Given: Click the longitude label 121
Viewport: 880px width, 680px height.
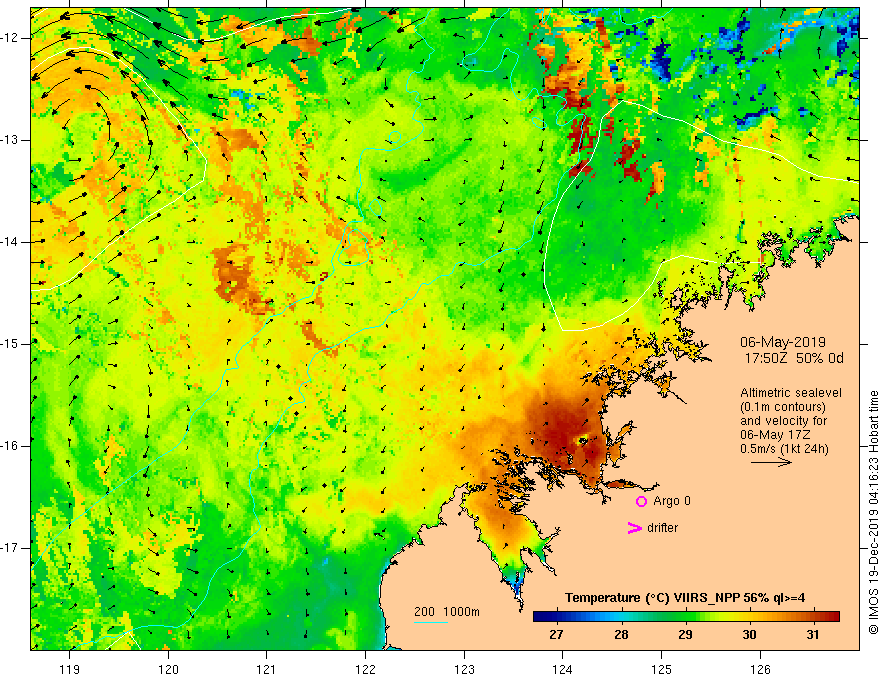Looking at the screenshot, I should pos(267,669).
